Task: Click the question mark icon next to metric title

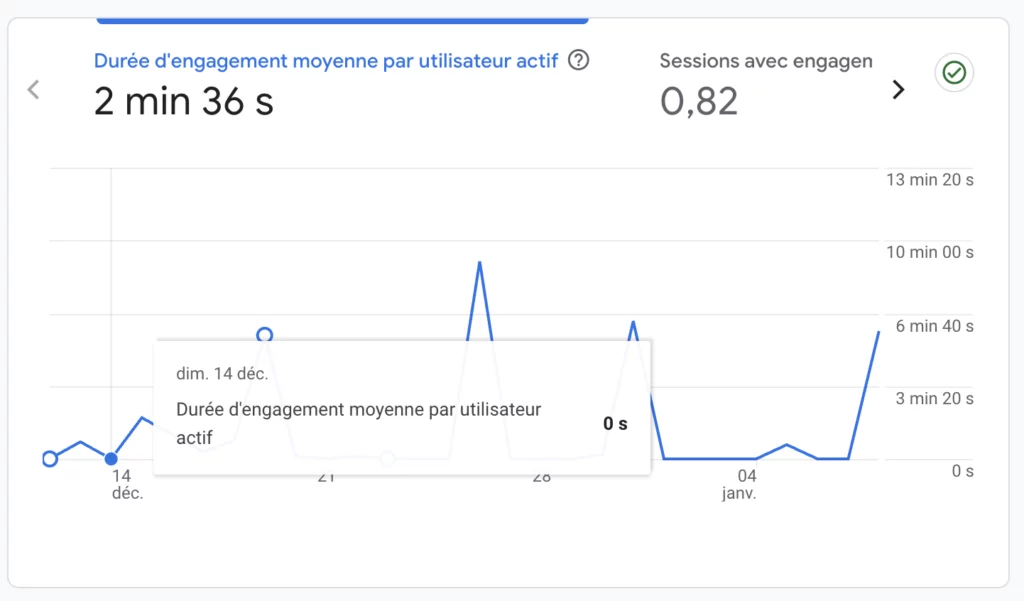Action: [578, 61]
